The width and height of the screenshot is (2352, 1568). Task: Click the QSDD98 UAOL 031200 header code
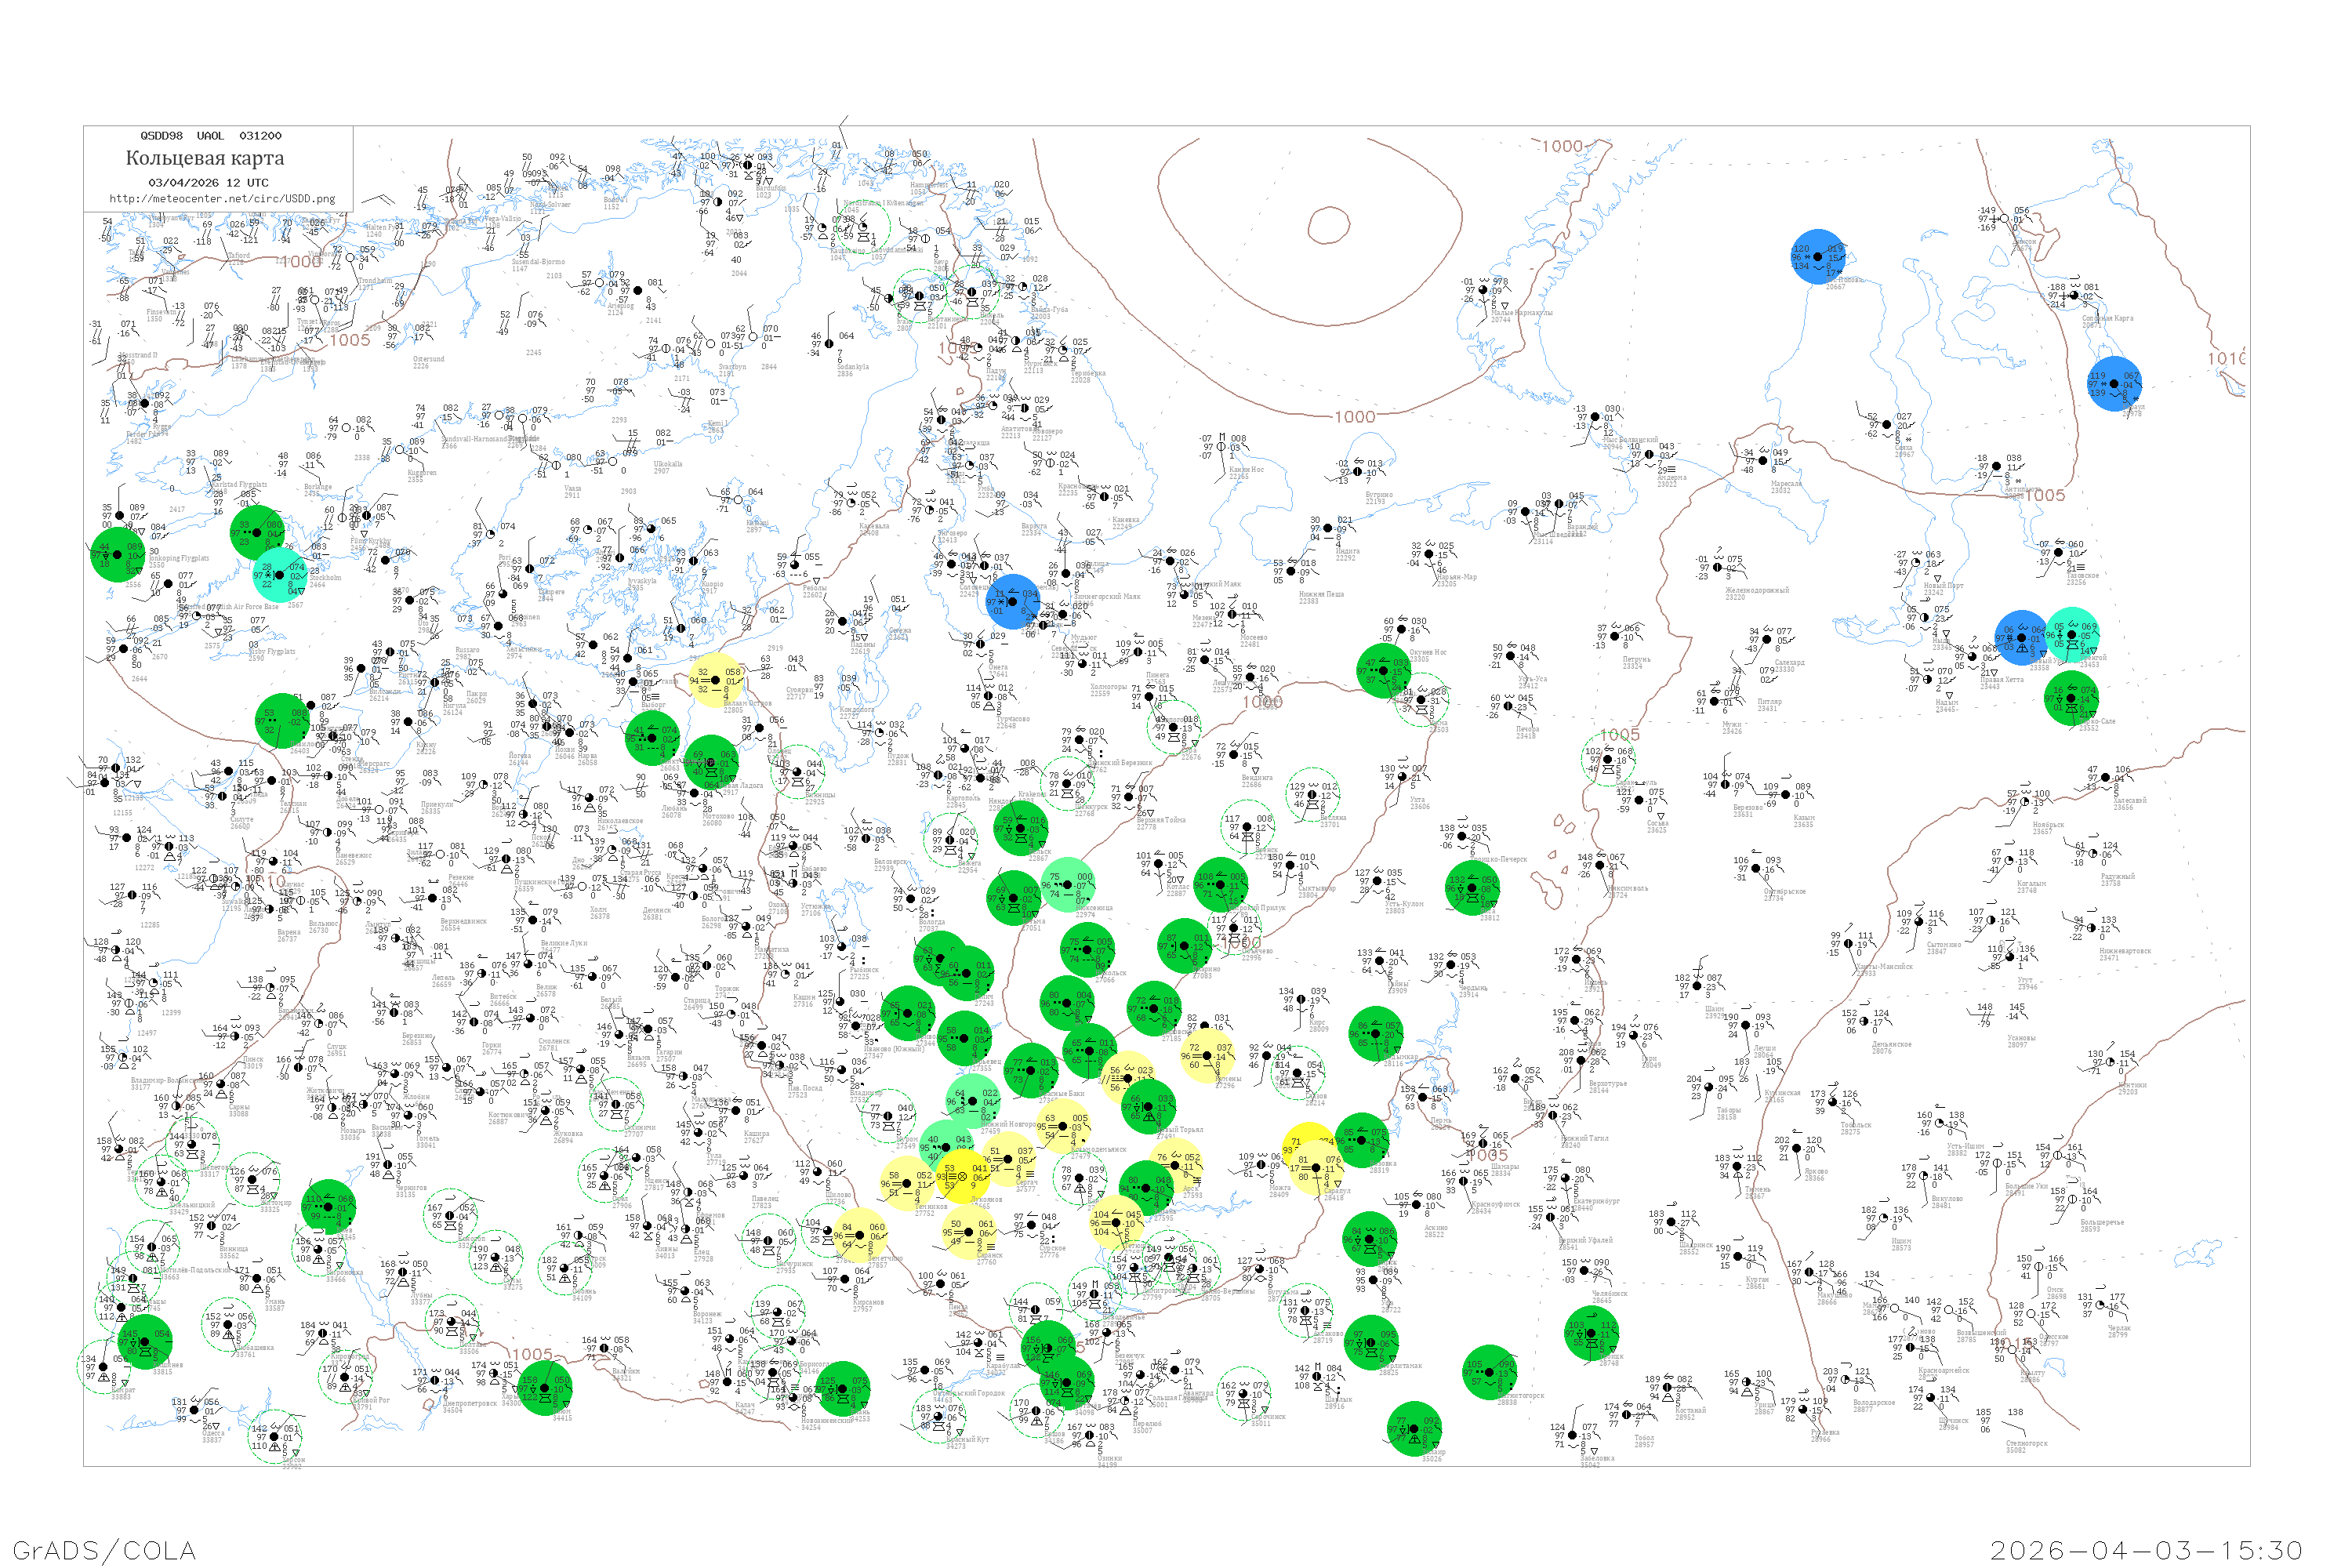coord(211,136)
